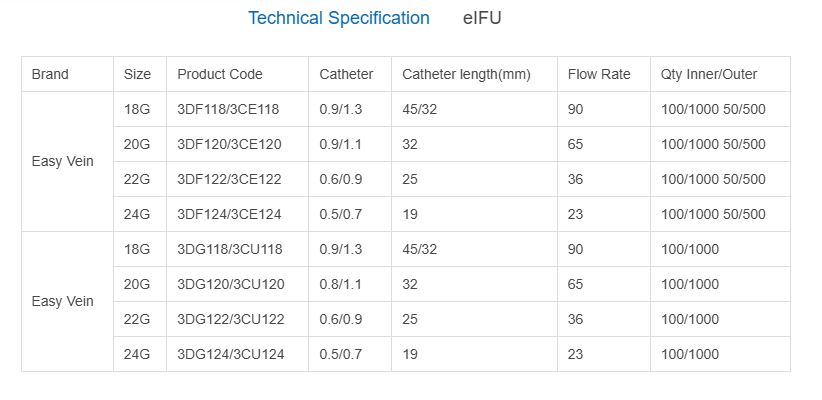822x400 pixels.
Task: Select the 3DF124/3CE124 product code cell
Action: 229,214
